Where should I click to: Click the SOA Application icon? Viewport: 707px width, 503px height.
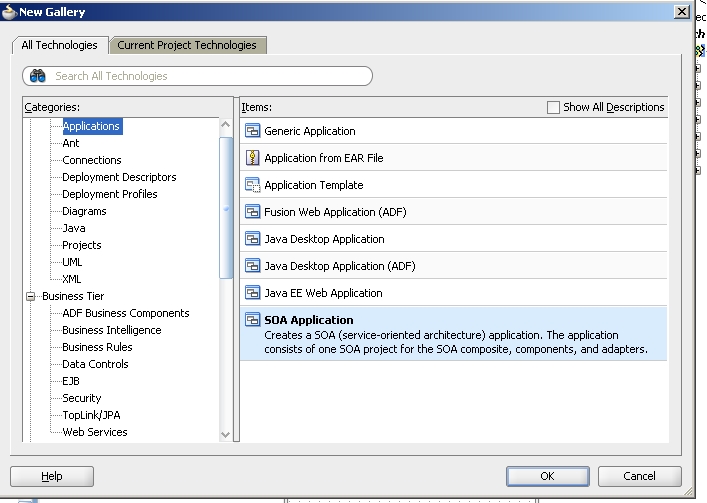[252, 320]
